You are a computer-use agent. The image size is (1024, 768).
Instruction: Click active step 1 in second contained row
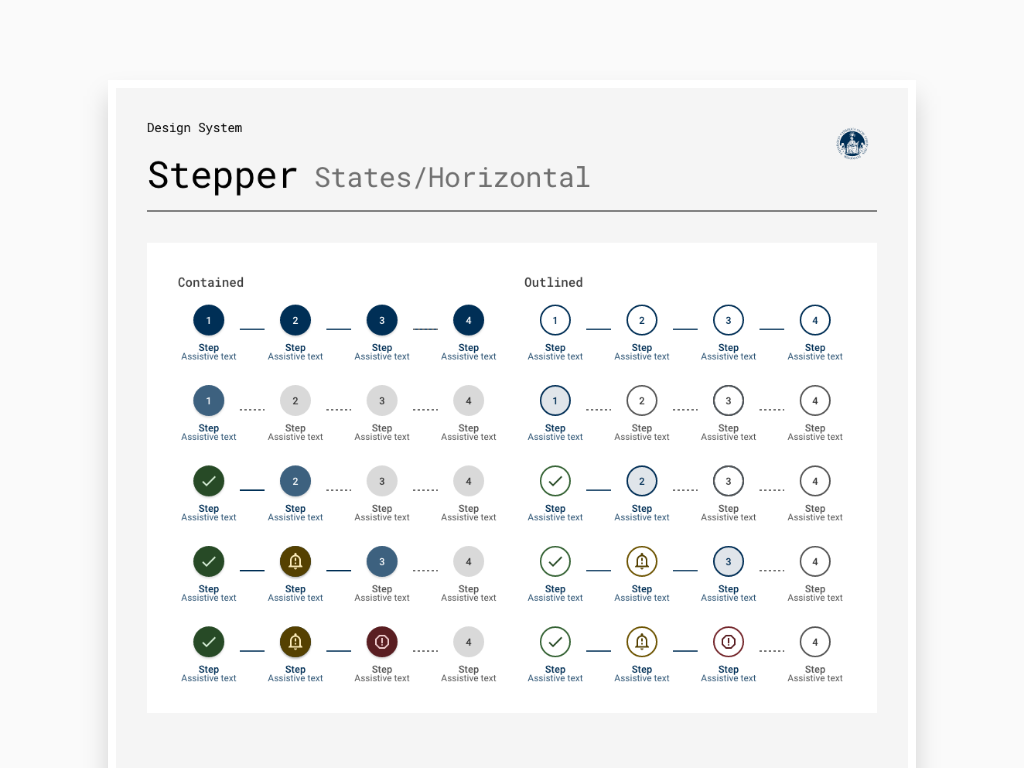(209, 401)
